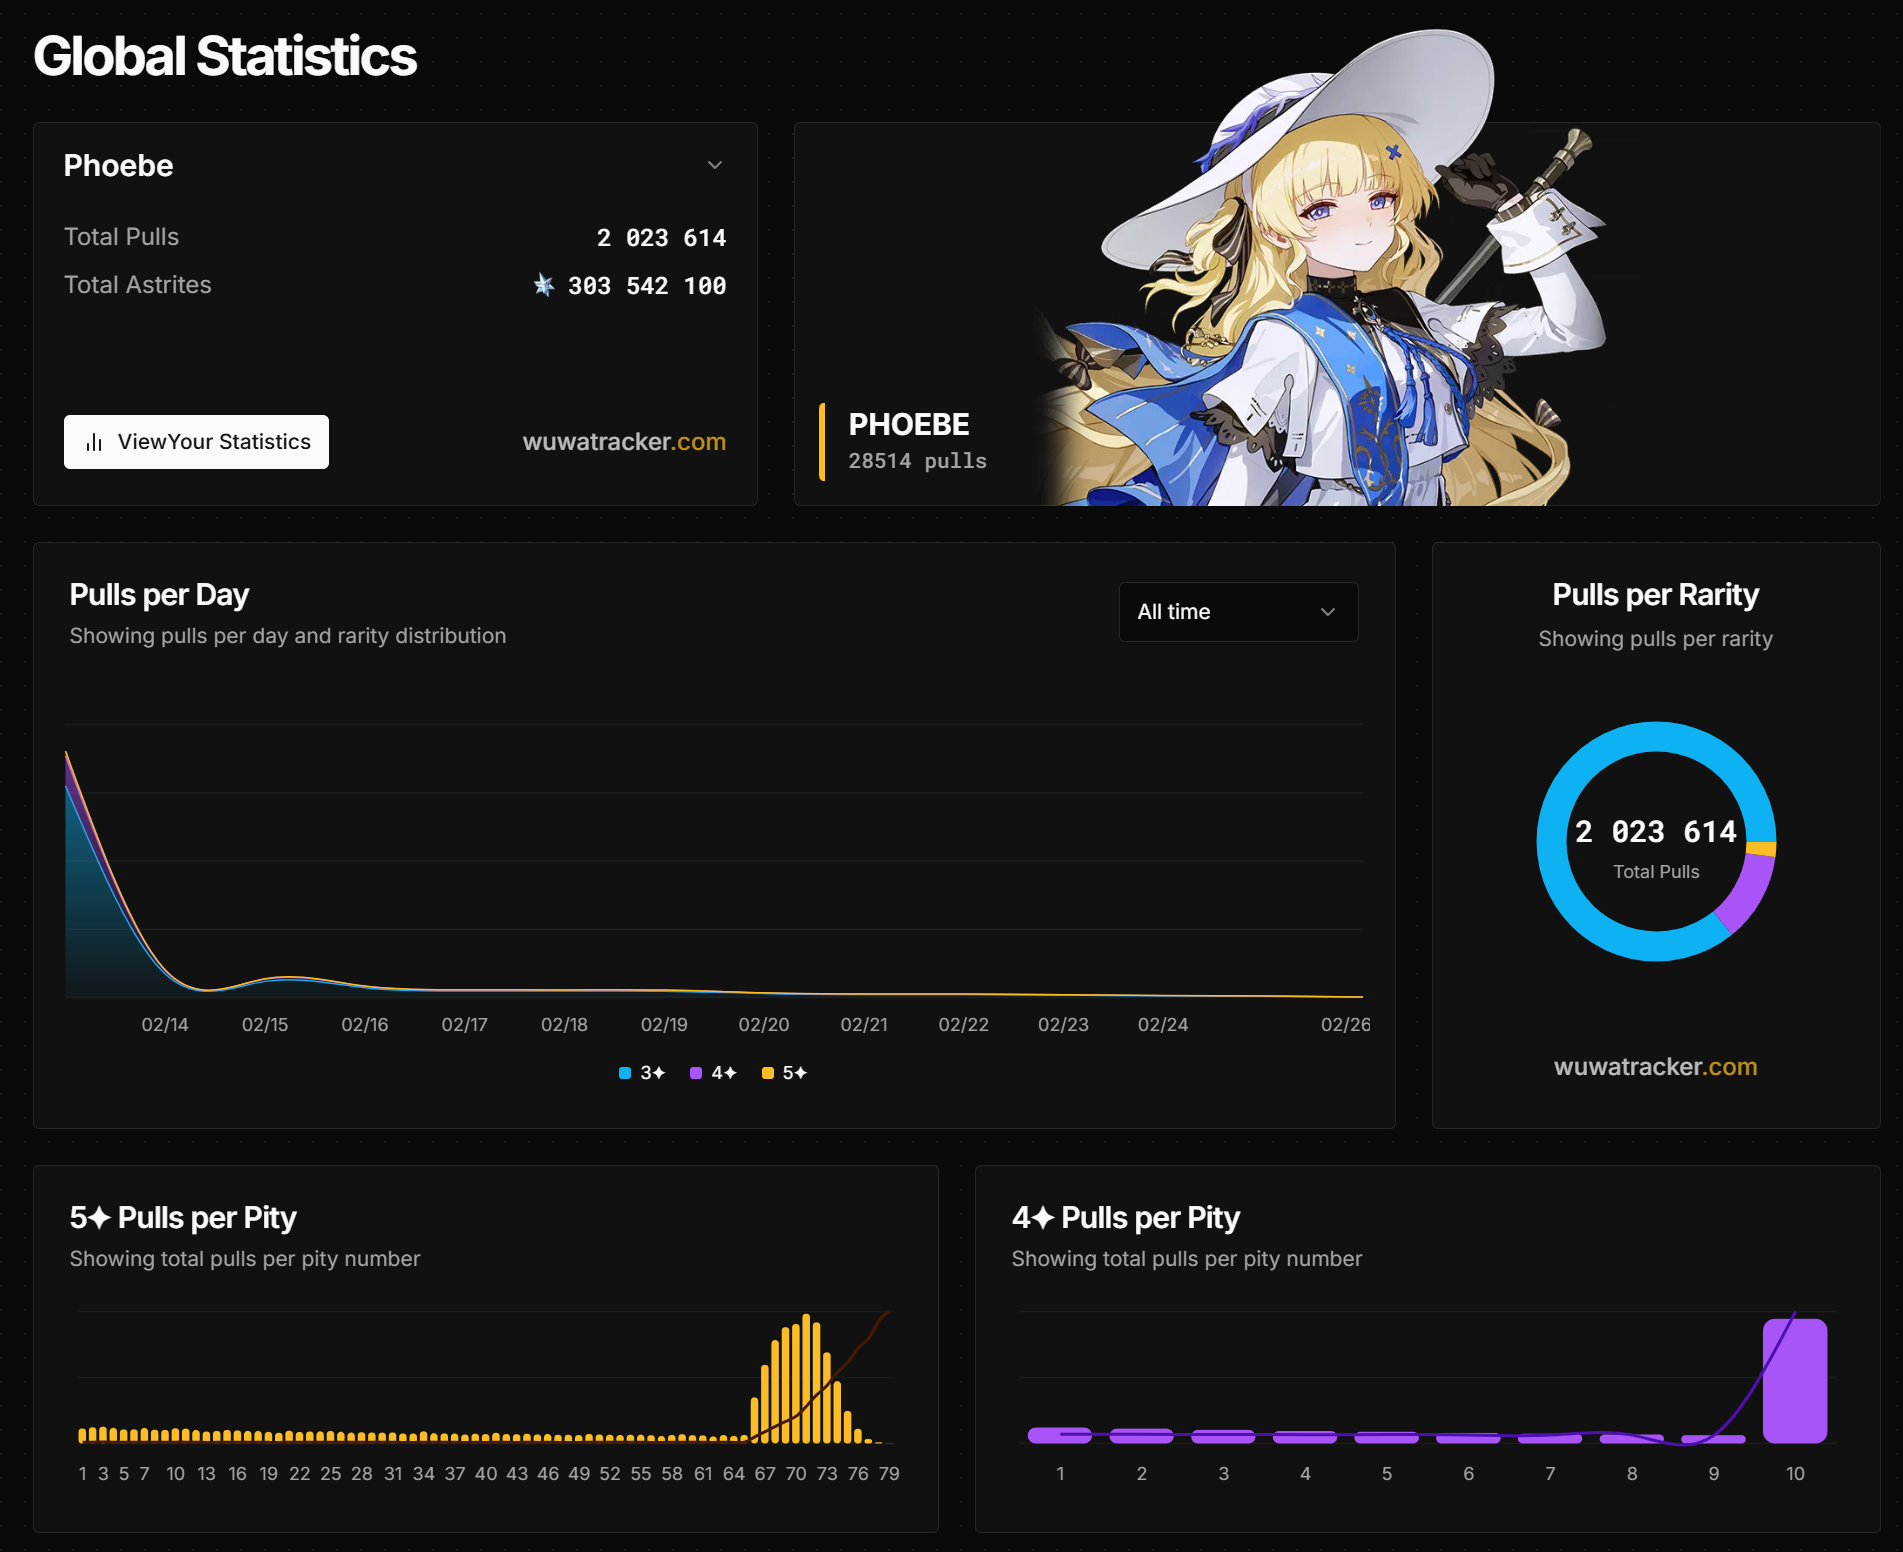Screen dimensions: 1903x1552
Task: Click the 5✦ pity axis label 70
Action: [x=796, y=1473]
